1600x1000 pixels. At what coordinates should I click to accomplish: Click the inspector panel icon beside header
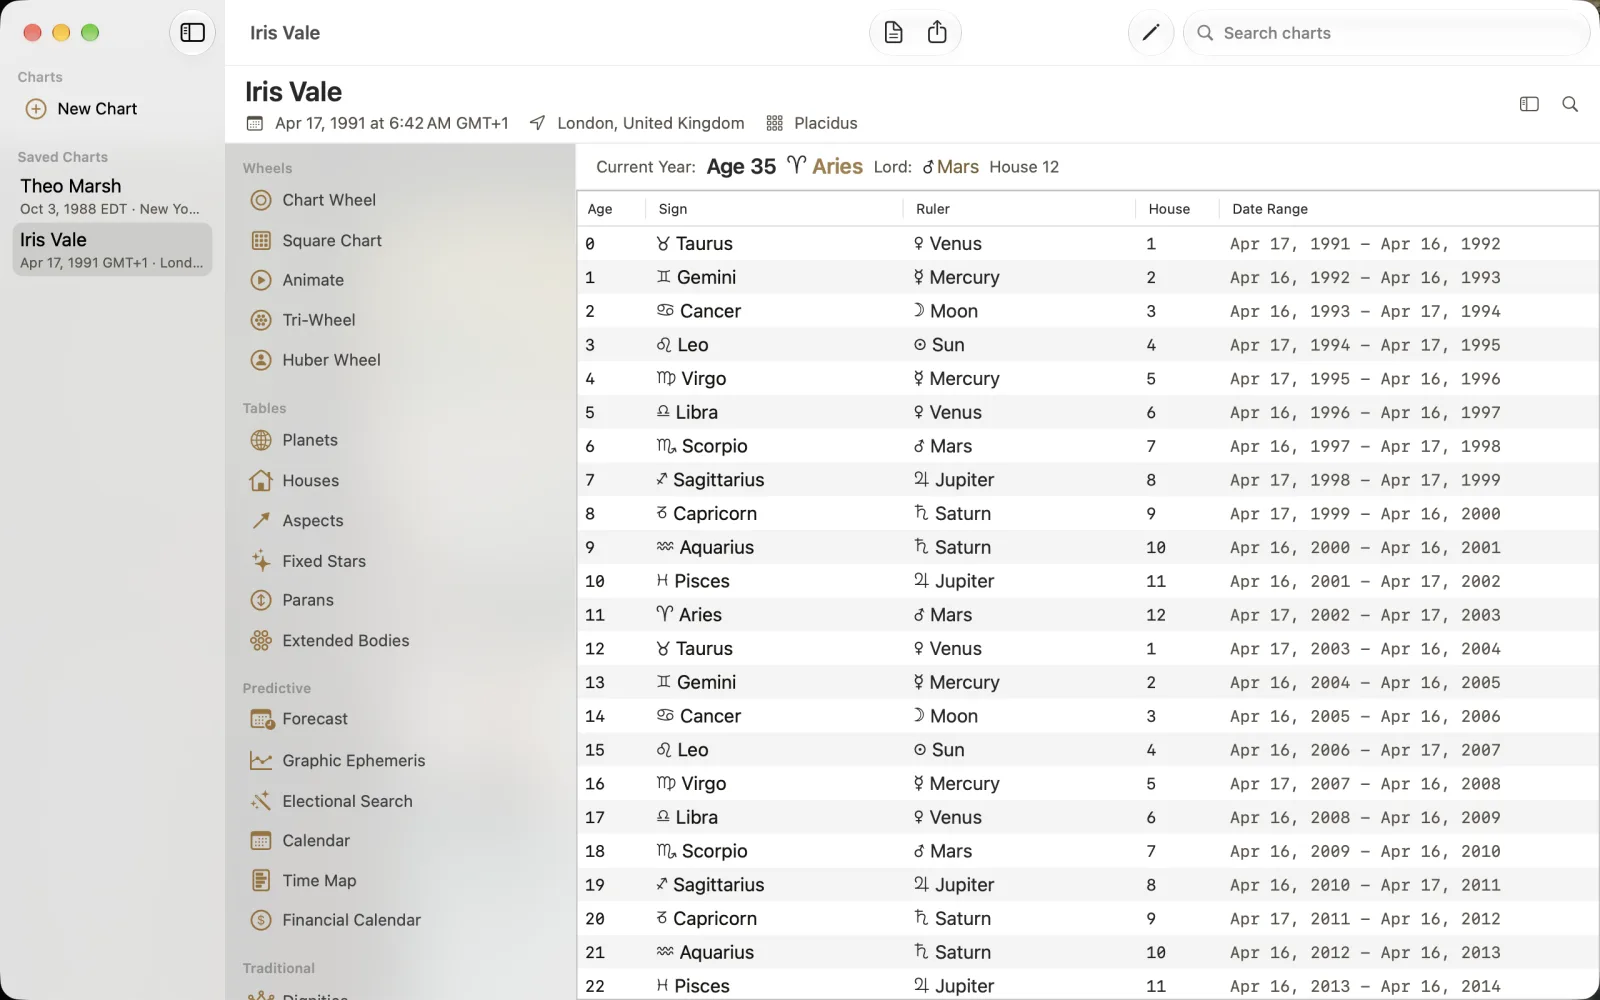1529,104
